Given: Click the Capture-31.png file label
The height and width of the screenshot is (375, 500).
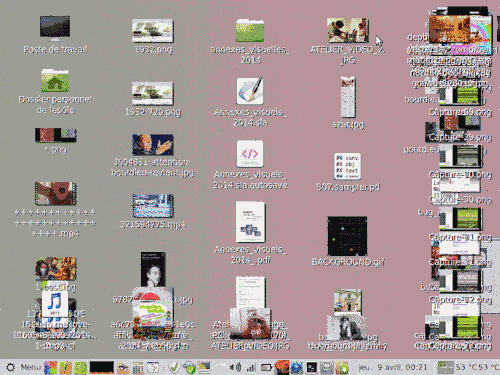Looking at the screenshot, I should (x=460, y=237).
